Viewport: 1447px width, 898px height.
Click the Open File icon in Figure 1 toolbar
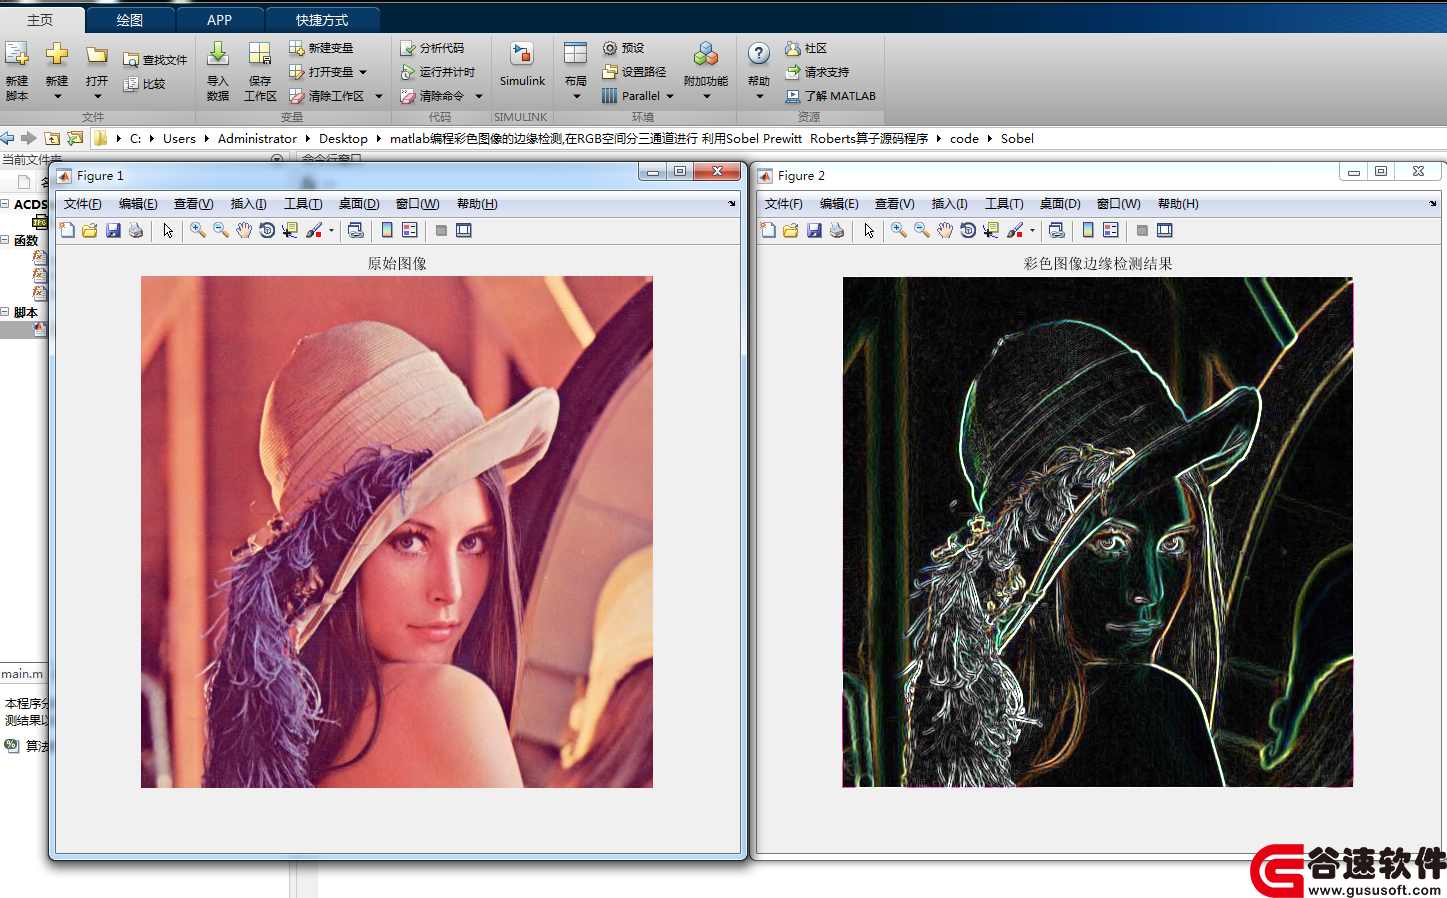click(x=90, y=230)
